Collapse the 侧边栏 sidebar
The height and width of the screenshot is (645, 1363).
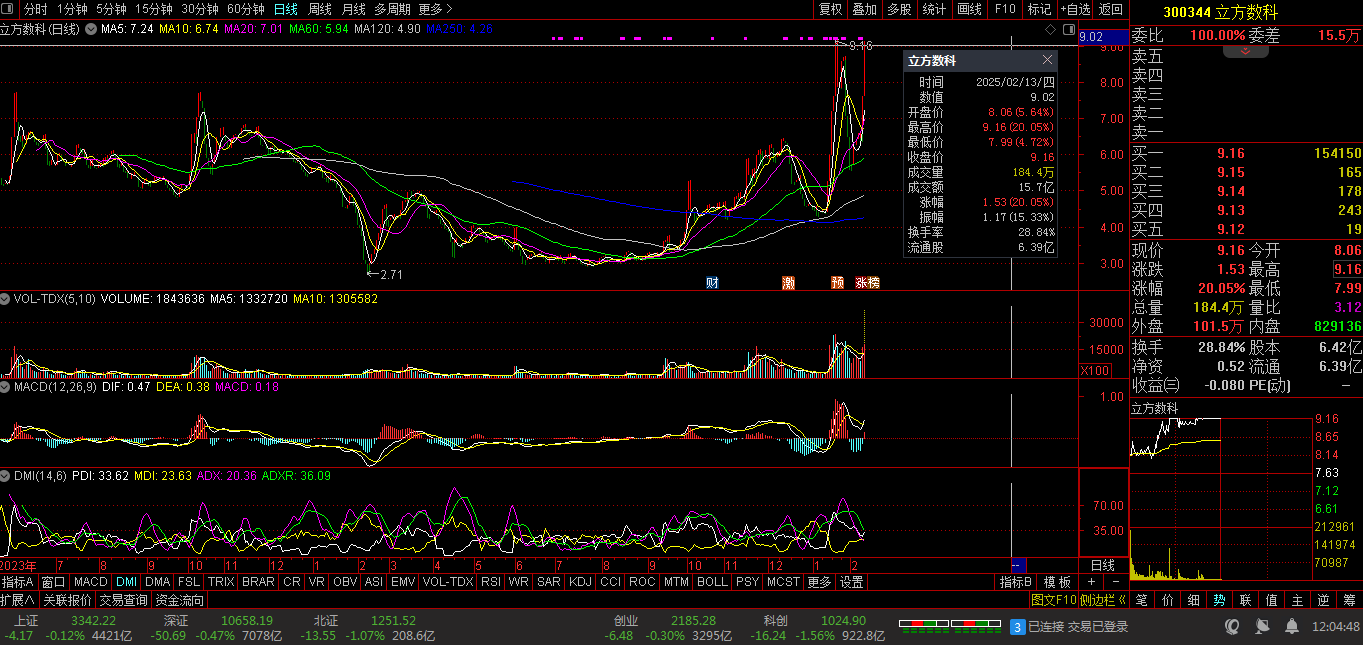(1103, 600)
